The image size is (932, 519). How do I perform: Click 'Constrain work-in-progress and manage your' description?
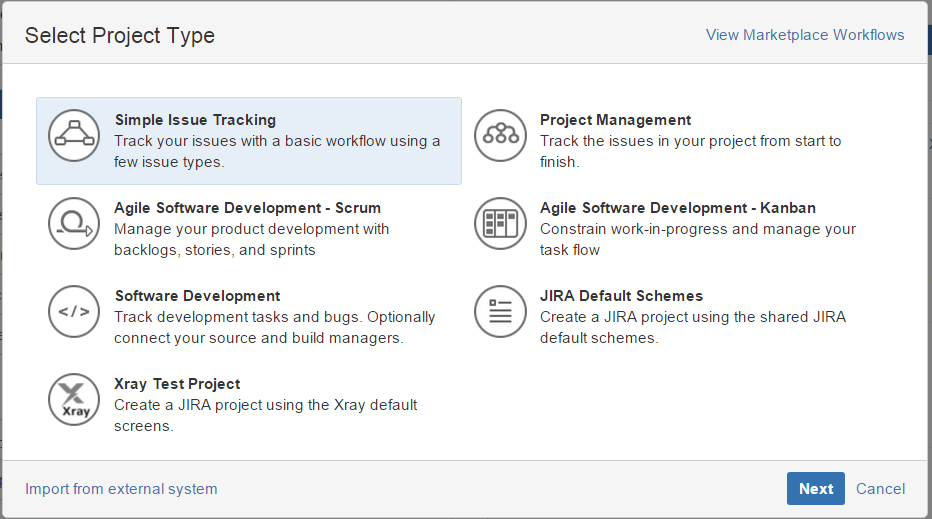(x=698, y=240)
